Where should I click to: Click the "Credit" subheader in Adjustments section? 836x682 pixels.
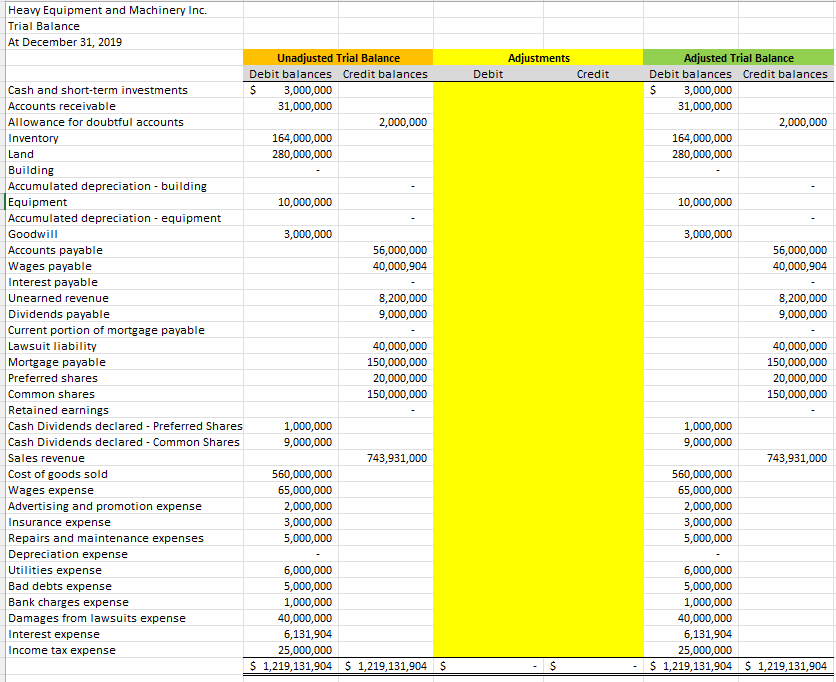[593, 73]
